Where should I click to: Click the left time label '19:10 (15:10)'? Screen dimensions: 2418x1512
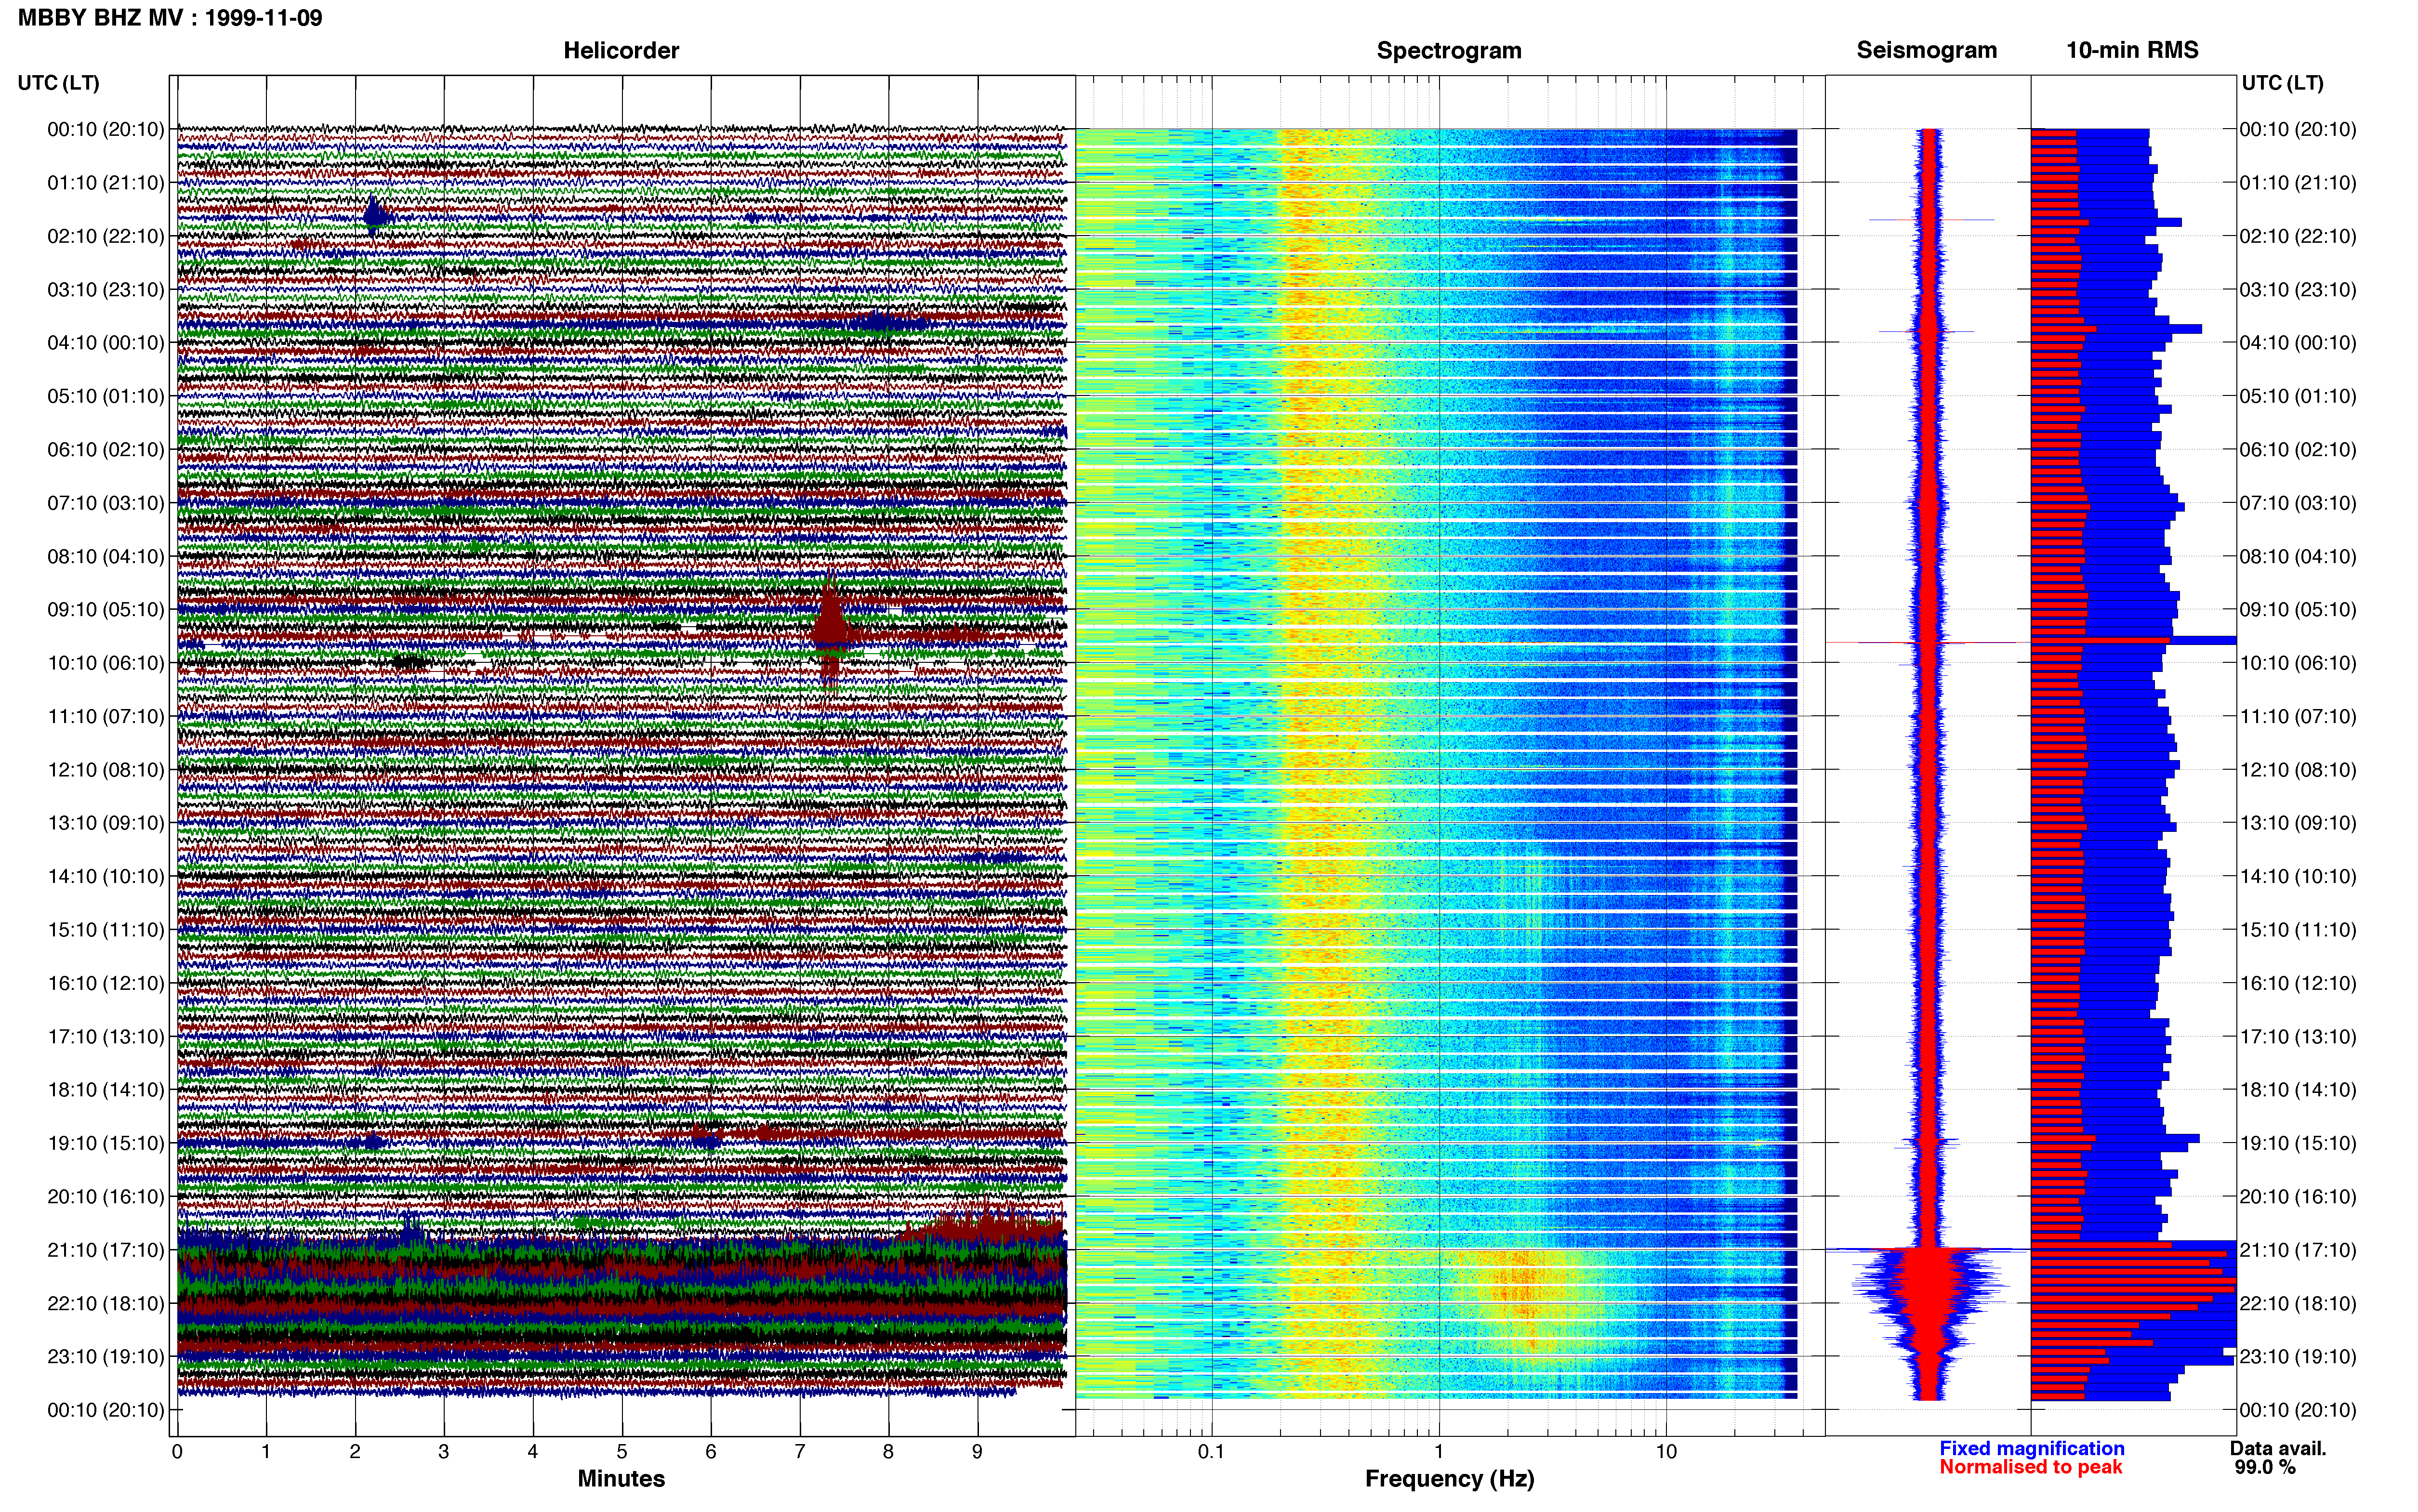click(x=105, y=1143)
